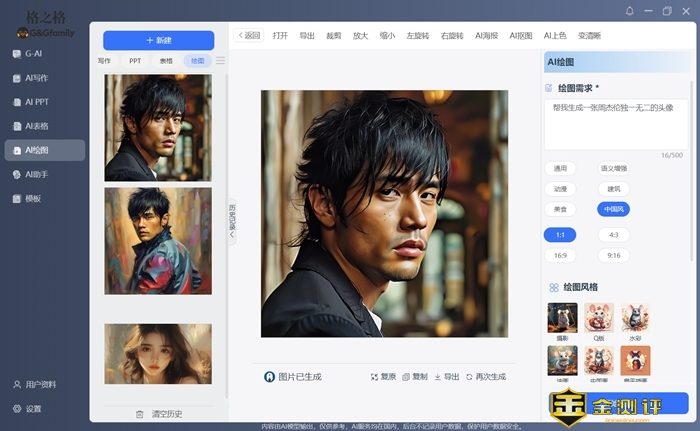
Task: Click the 返回 back arrow button
Action: [248, 35]
